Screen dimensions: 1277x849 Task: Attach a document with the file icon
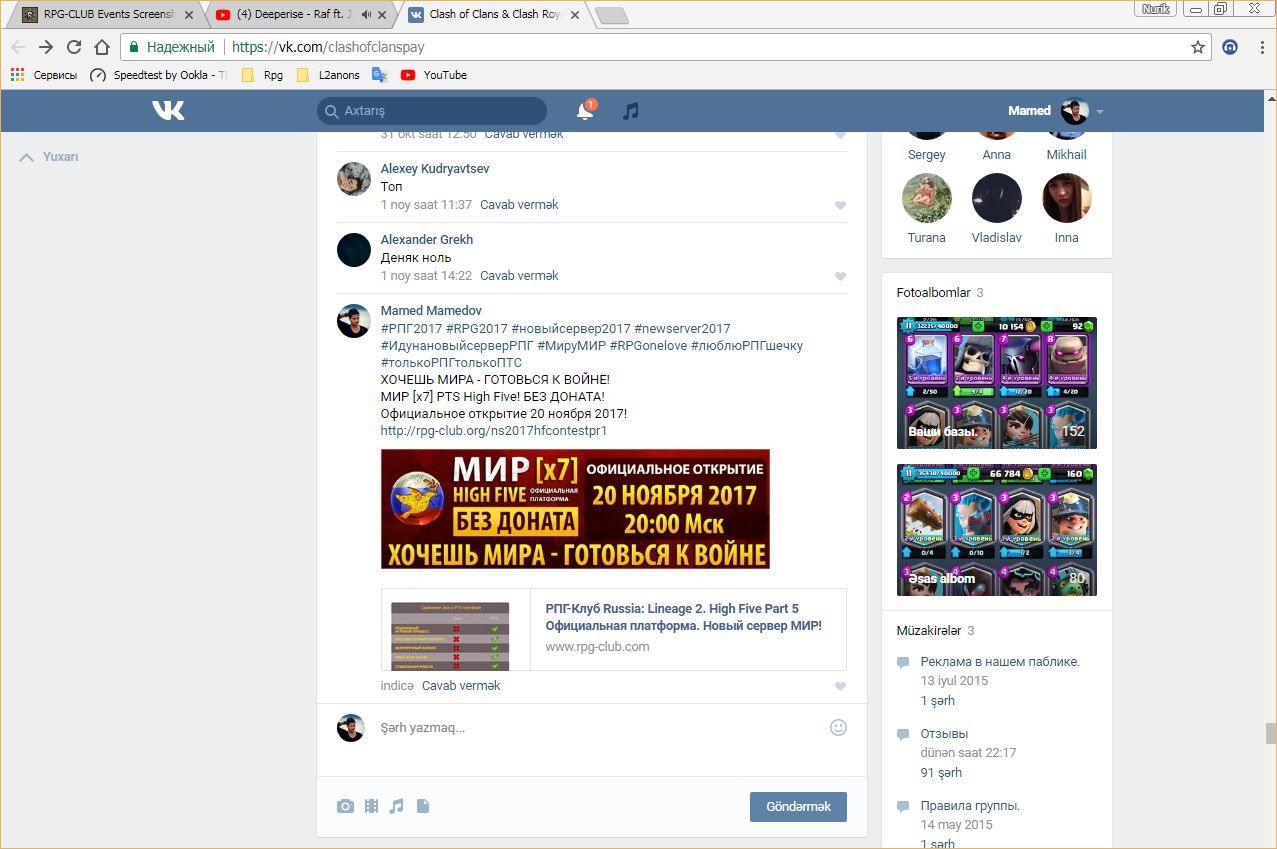[423, 806]
